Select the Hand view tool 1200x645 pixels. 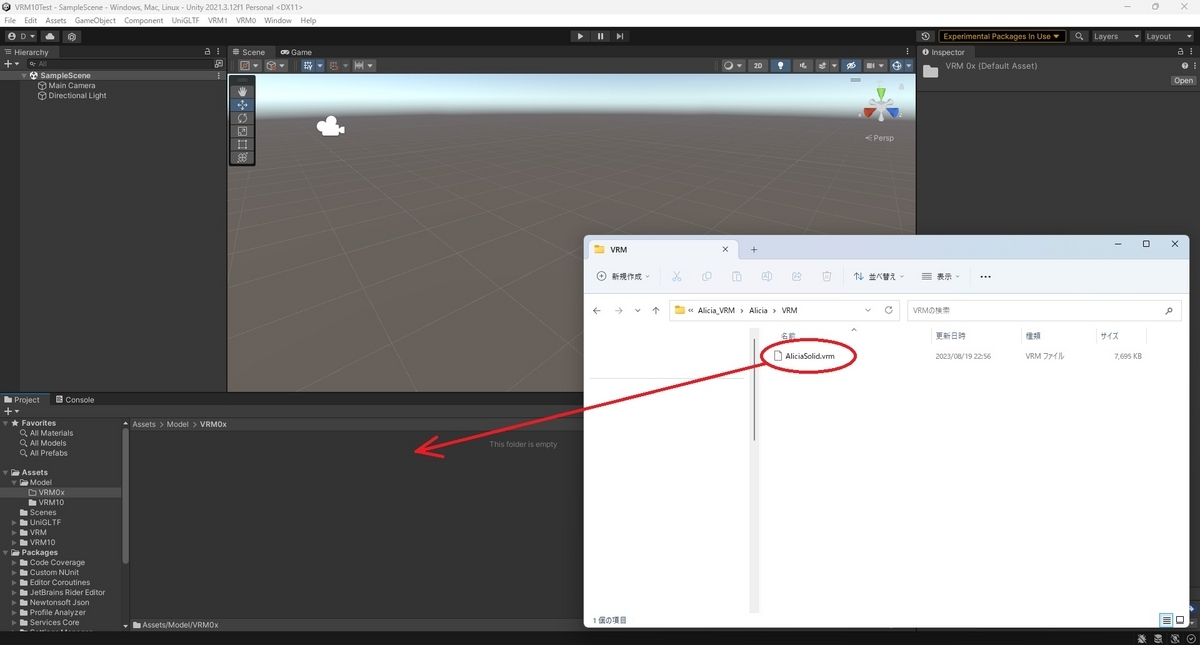[242, 91]
